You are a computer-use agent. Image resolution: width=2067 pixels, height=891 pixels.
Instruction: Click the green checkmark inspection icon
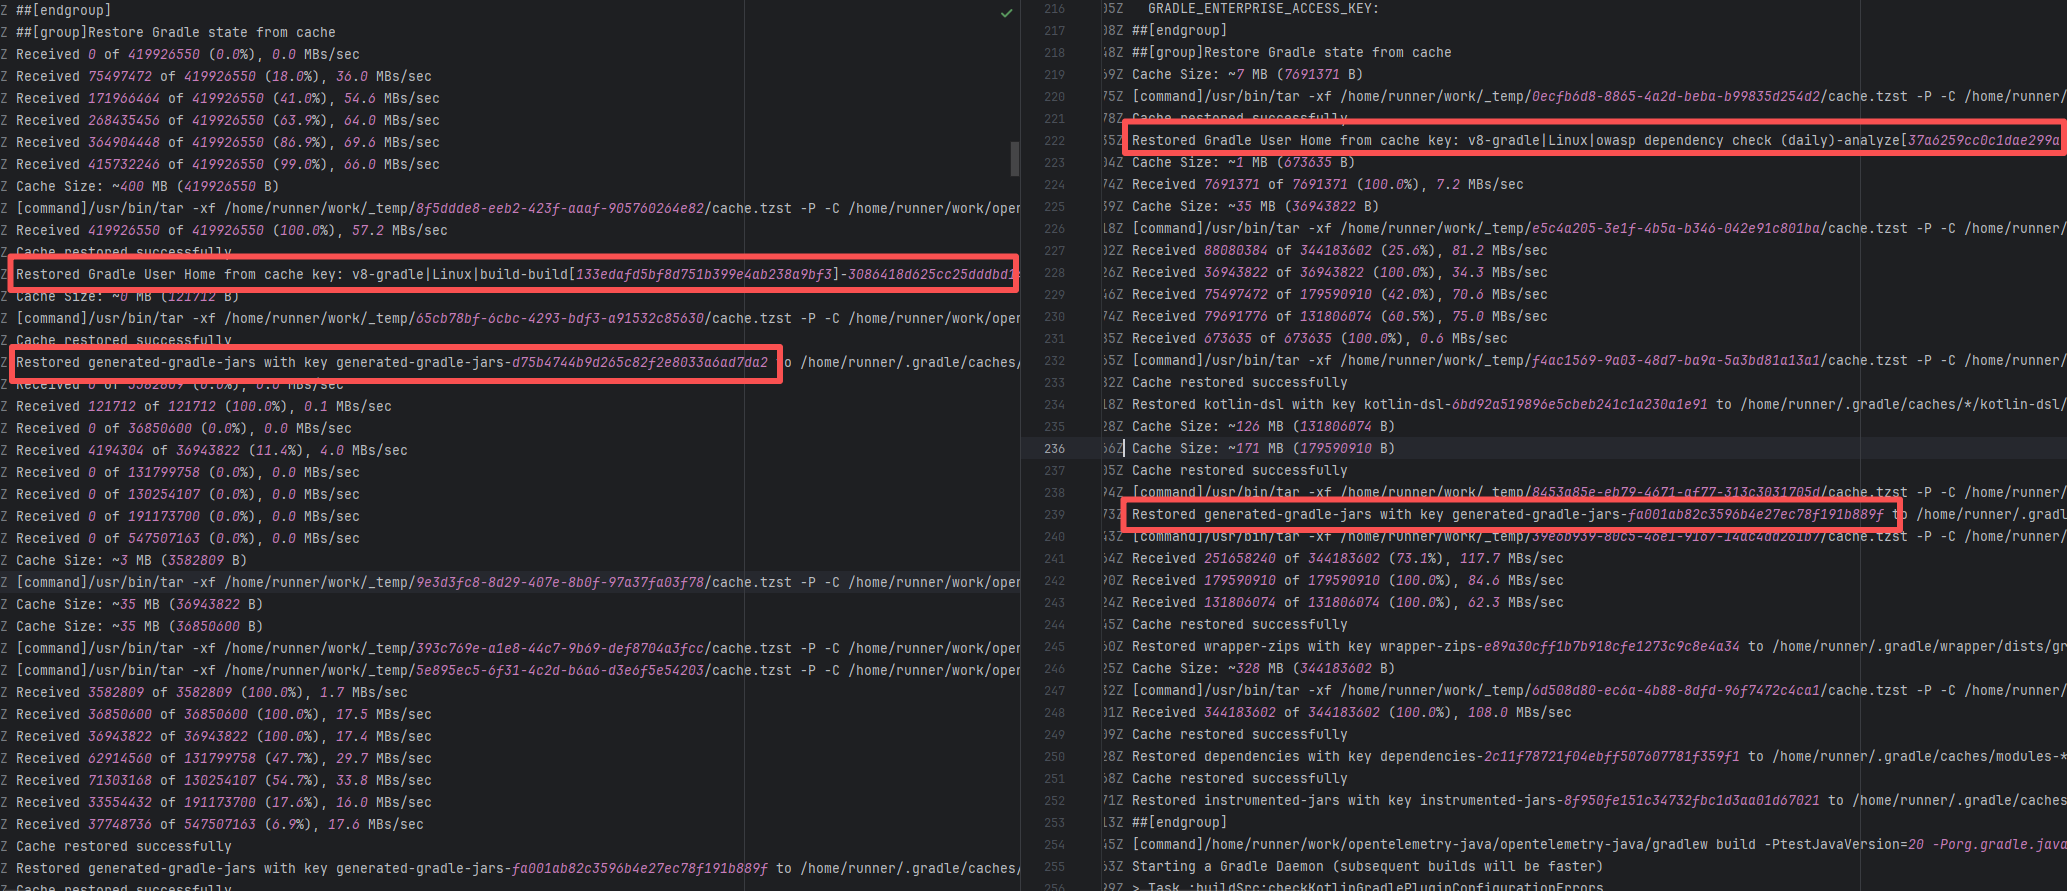(x=1006, y=13)
